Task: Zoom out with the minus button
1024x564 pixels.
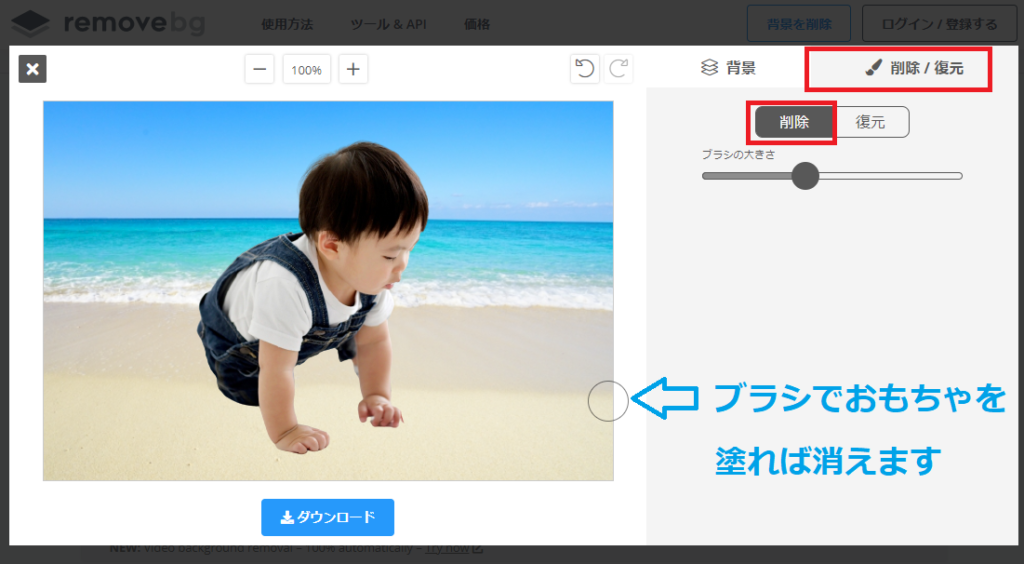Action: (x=259, y=70)
